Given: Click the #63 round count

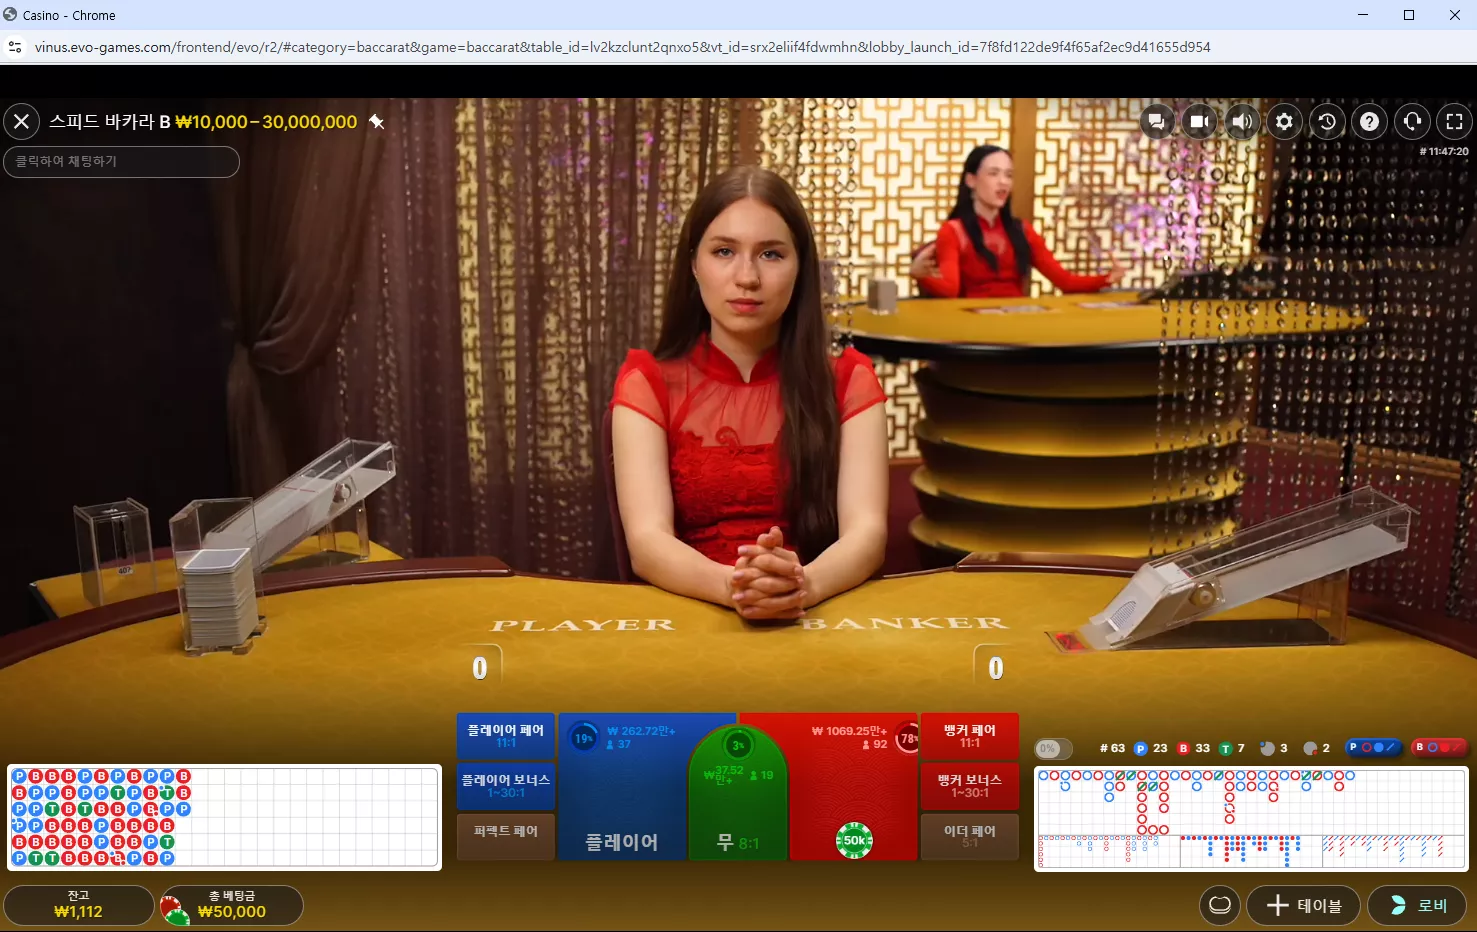Looking at the screenshot, I should [x=1112, y=748].
